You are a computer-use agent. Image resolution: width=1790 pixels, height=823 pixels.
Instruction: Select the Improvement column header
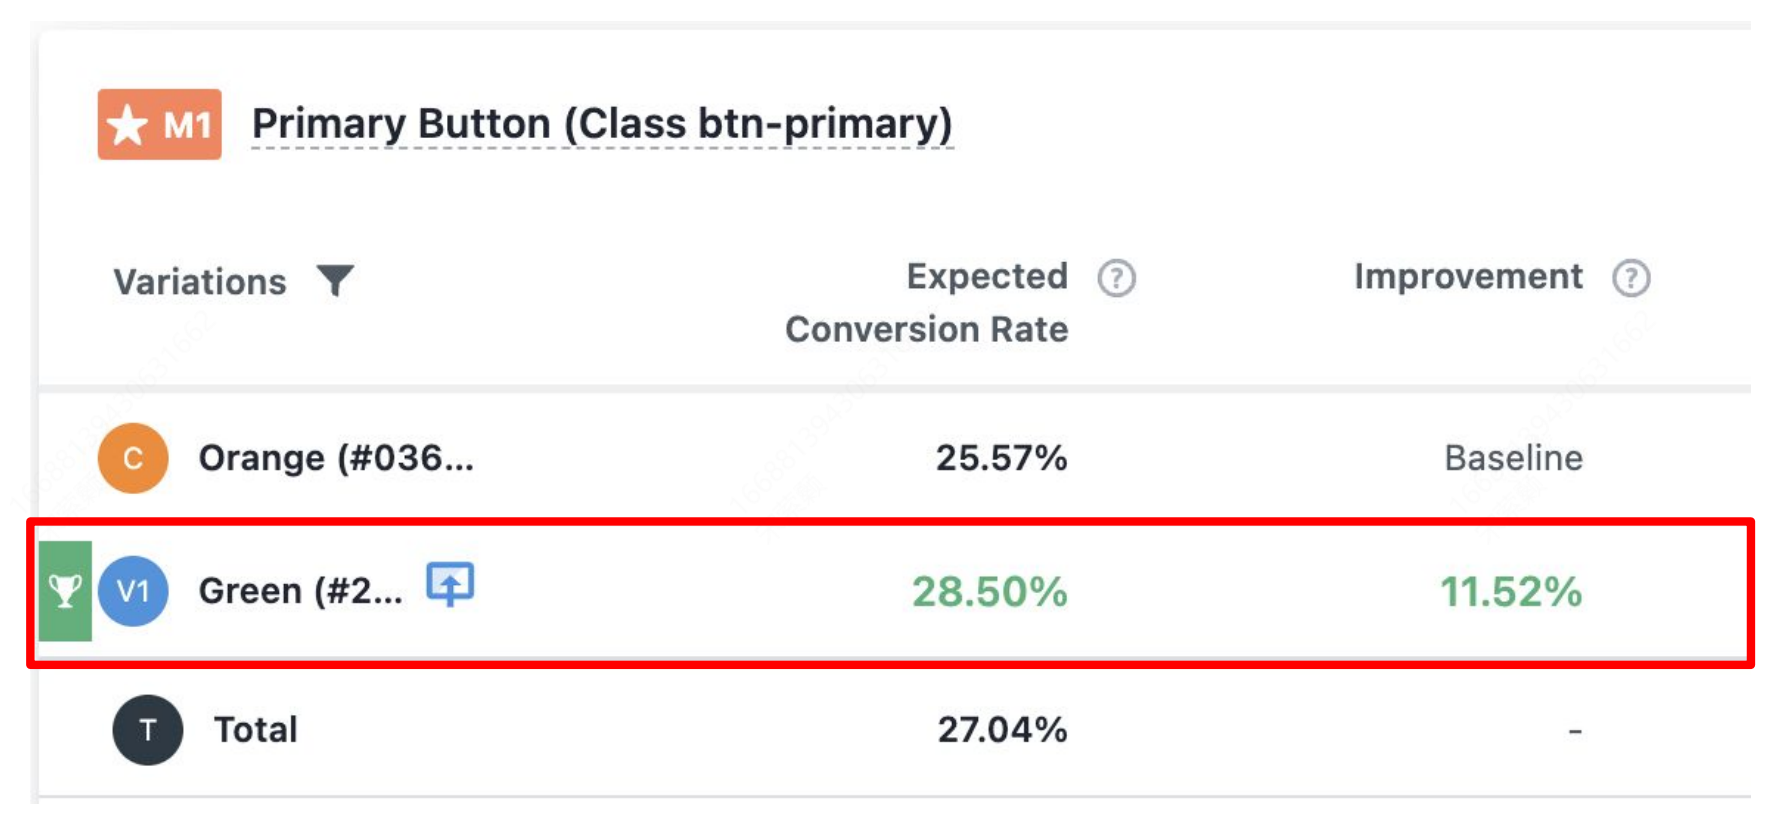point(1467,277)
